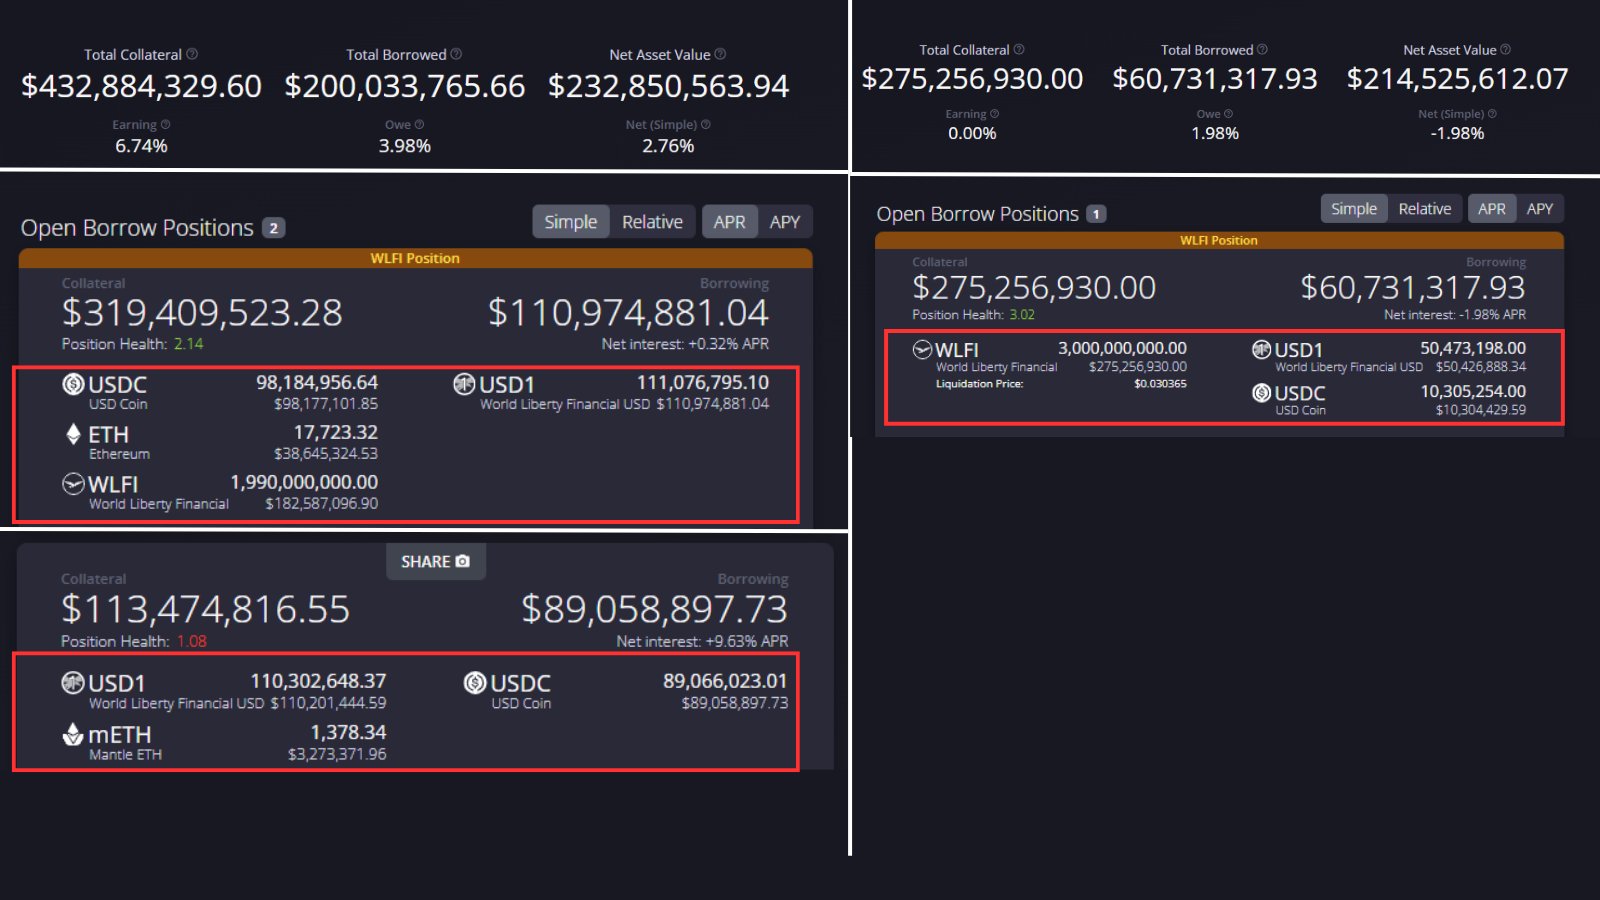Click the help icon beside left Total Borrowed
This screenshot has height=900, width=1600.
(456, 54)
